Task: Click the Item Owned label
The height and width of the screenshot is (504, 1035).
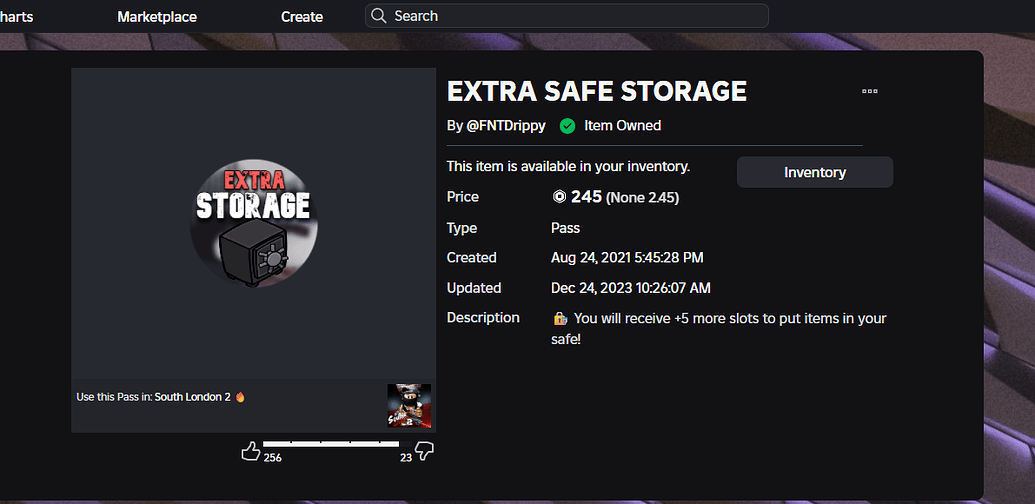Action: point(622,125)
